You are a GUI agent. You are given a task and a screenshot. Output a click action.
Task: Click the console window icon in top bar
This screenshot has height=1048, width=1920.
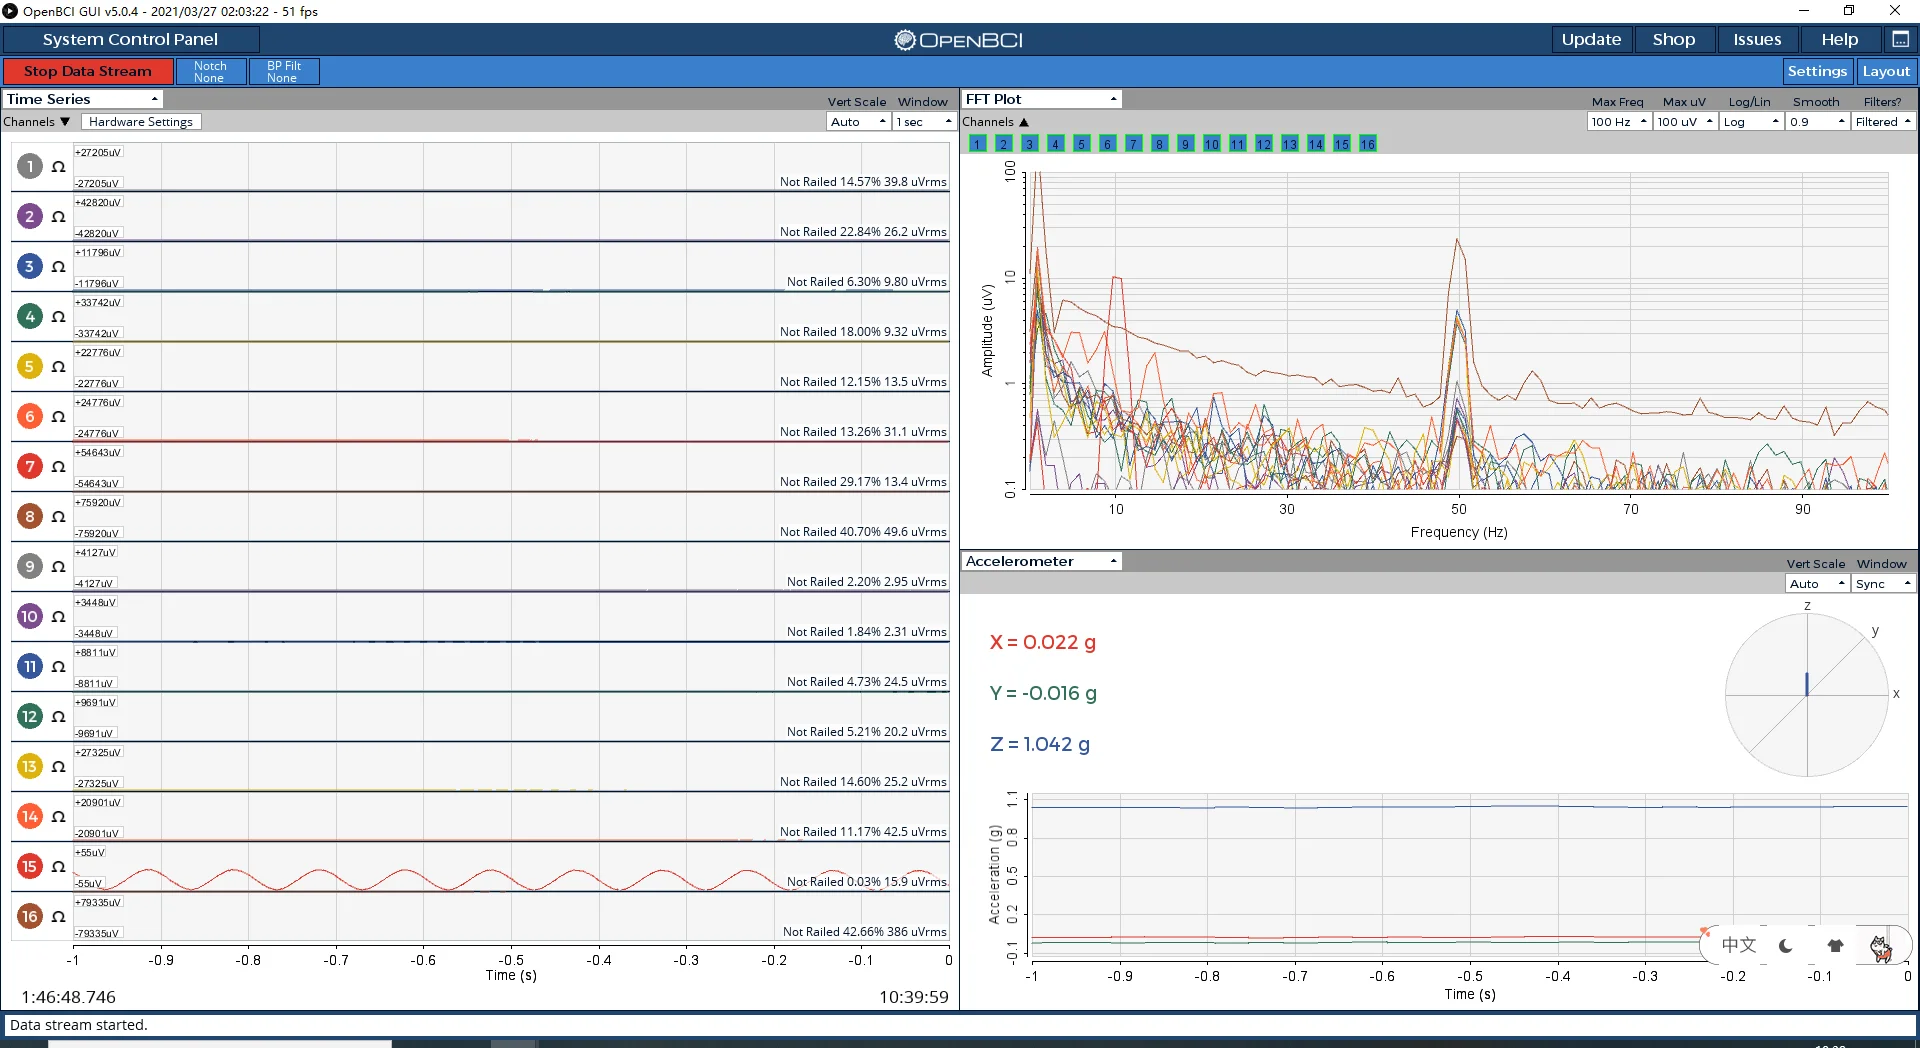[x=1900, y=39]
